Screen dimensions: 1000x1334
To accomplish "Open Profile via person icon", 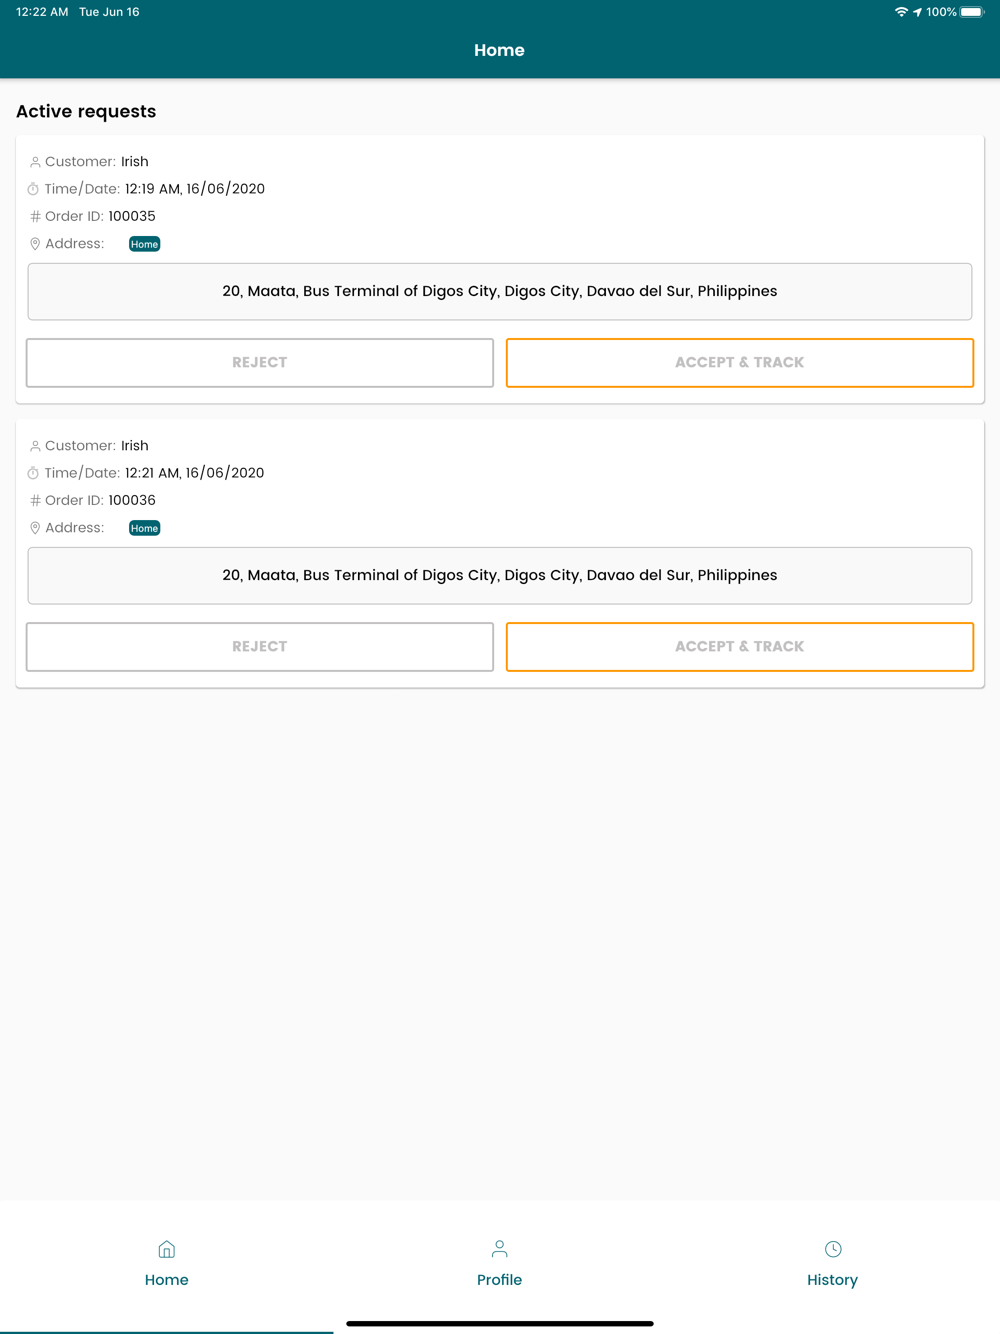I will tap(499, 1249).
